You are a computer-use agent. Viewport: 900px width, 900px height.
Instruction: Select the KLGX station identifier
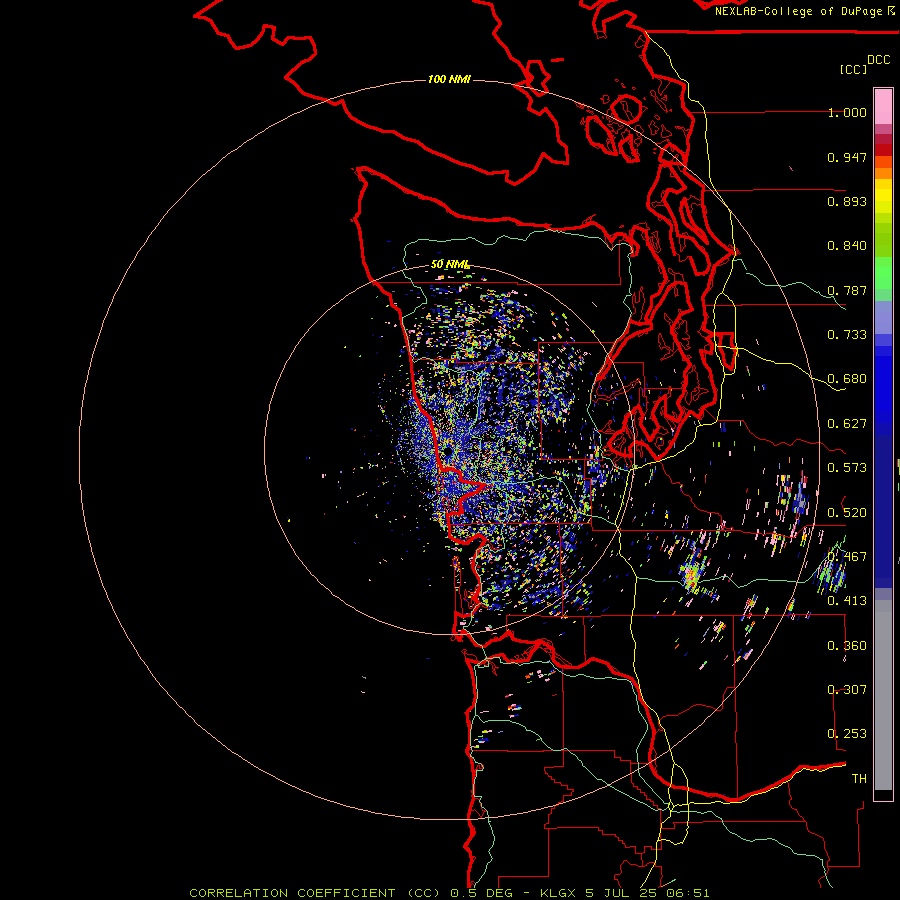pyautogui.click(x=557, y=893)
